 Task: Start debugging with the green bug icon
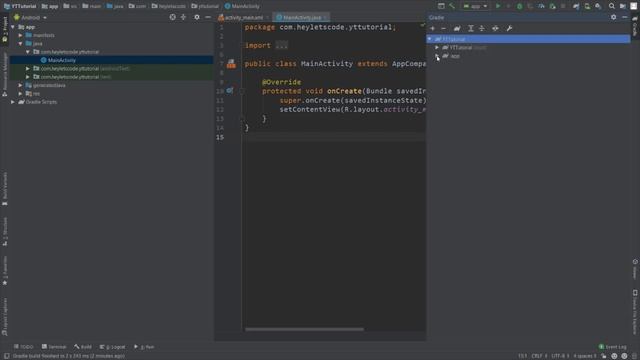(519, 6)
